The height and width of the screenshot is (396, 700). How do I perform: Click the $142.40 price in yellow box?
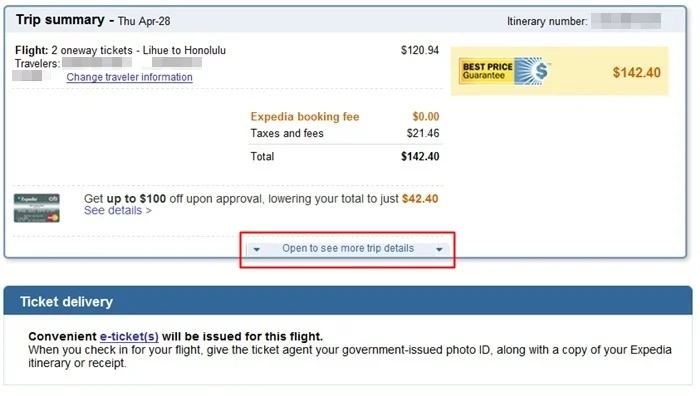click(636, 72)
